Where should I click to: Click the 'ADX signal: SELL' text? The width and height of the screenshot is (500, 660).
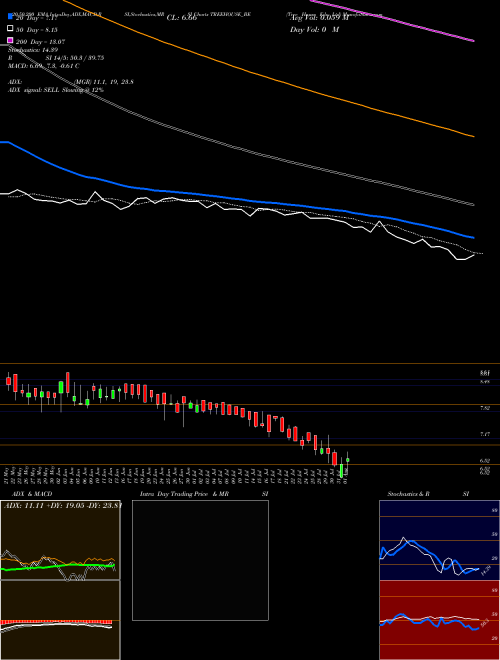tap(34, 90)
